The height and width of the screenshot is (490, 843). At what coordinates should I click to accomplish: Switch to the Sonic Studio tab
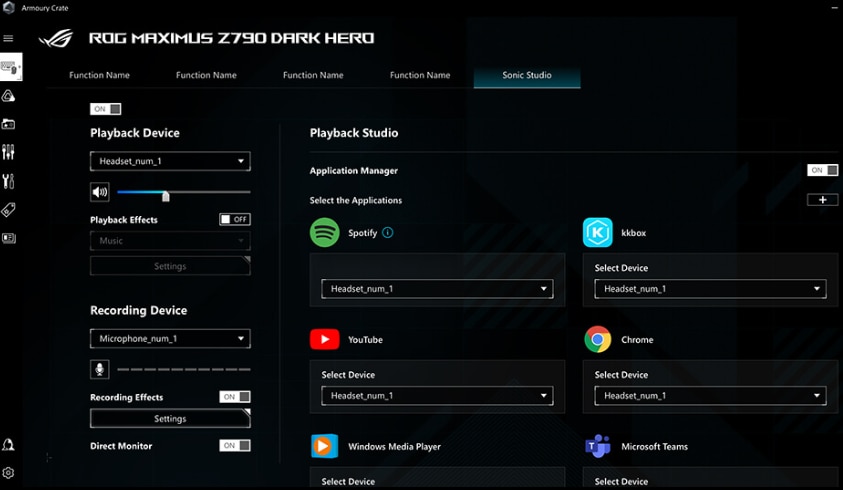click(x=527, y=75)
